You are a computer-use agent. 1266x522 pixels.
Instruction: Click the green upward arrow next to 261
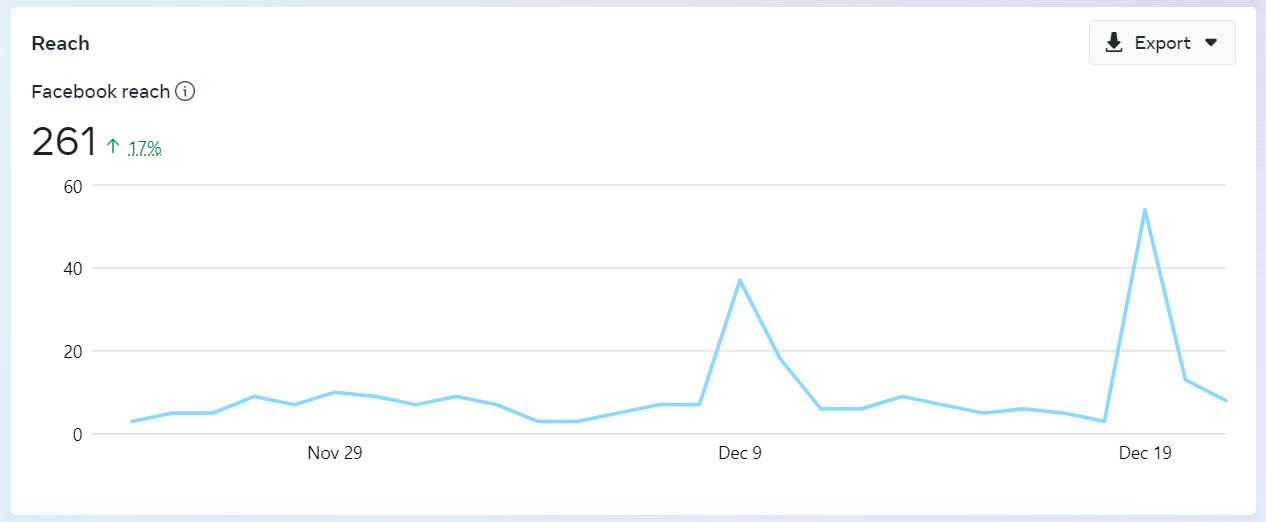coord(113,147)
